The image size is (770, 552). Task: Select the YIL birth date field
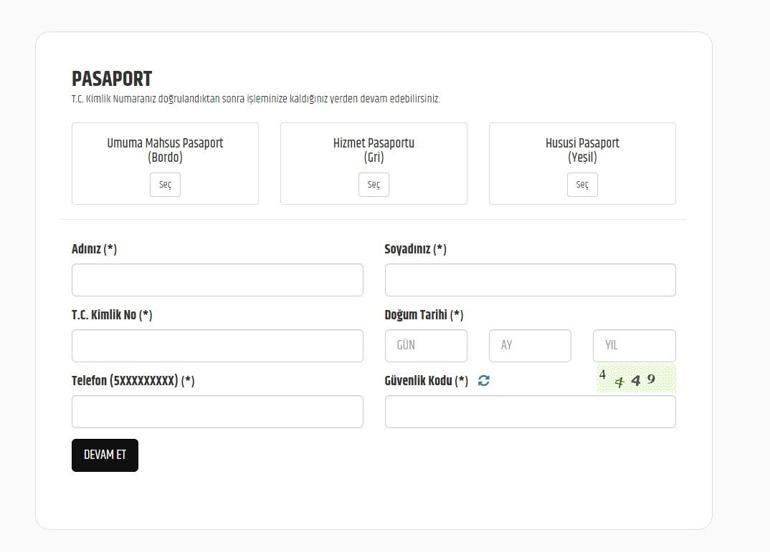pos(634,346)
